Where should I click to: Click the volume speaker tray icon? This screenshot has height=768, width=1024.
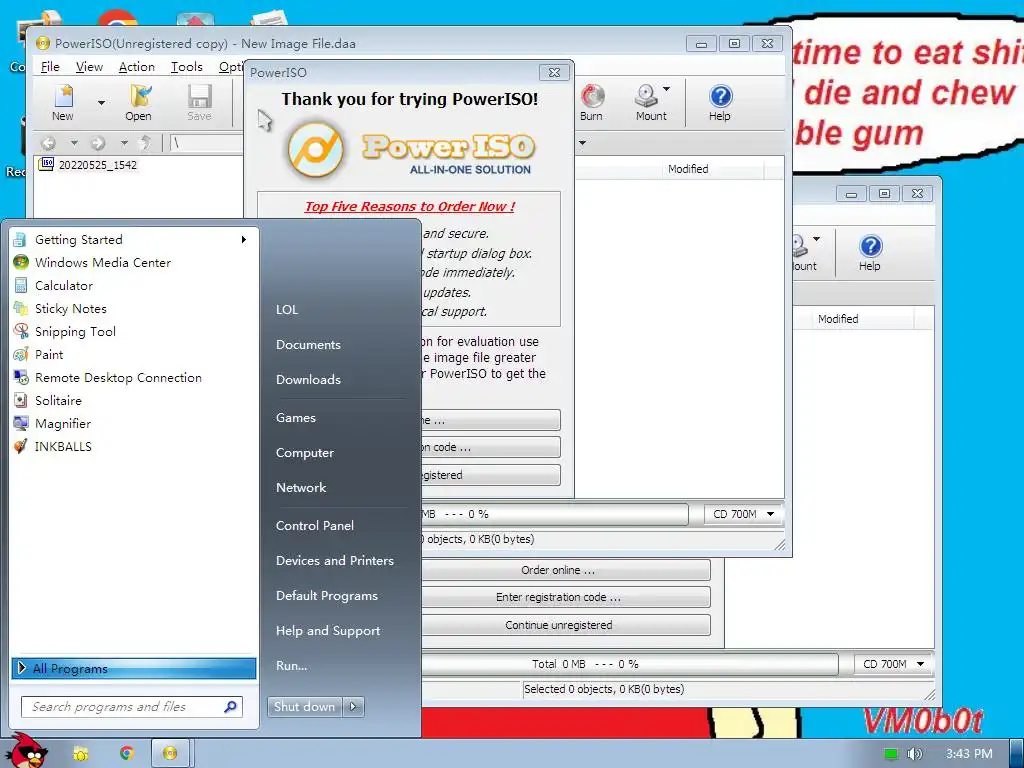(x=915, y=754)
